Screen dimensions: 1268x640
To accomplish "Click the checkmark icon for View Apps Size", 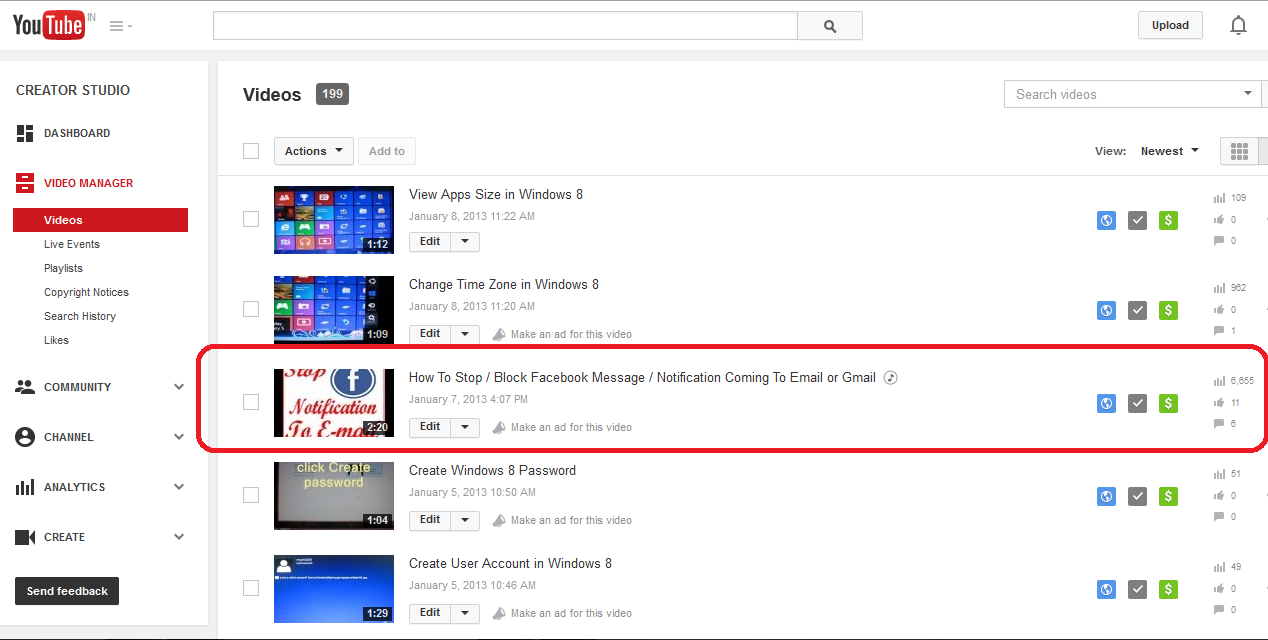I will 1137,220.
